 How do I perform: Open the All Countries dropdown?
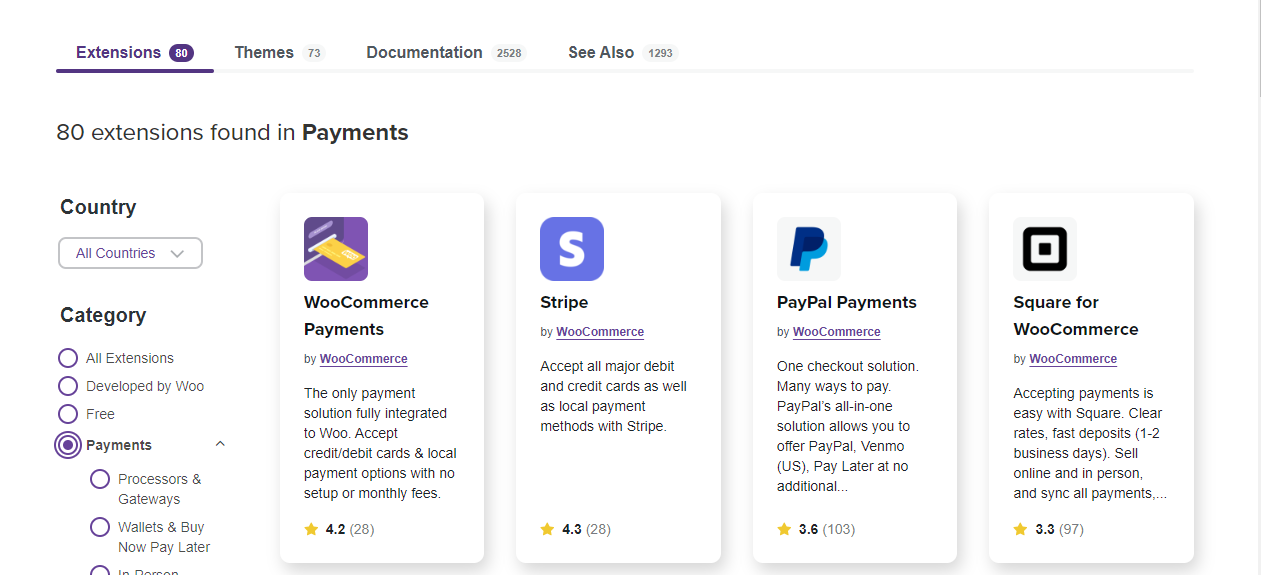click(x=130, y=253)
